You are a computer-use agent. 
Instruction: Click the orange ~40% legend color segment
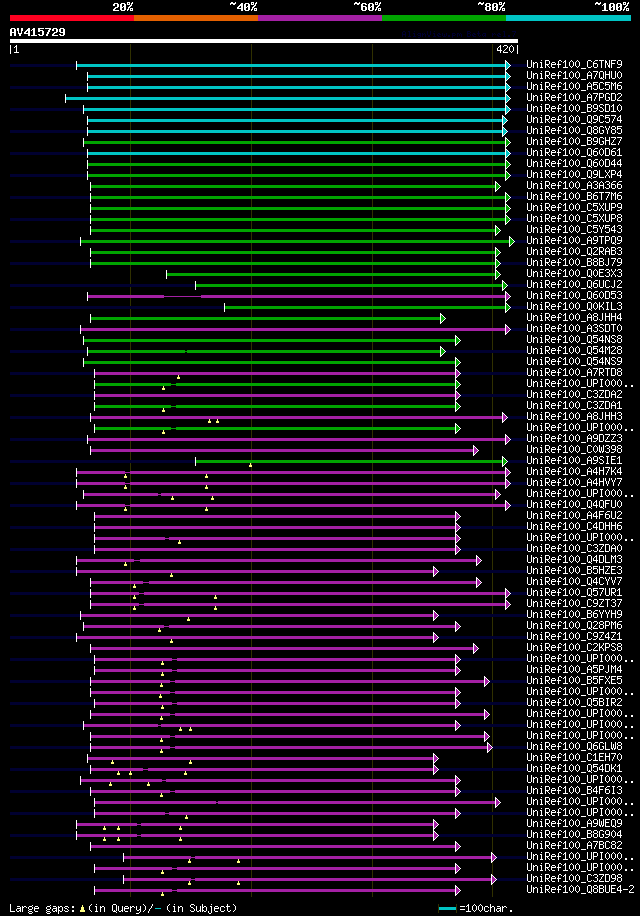pyautogui.click(x=196, y=18)
